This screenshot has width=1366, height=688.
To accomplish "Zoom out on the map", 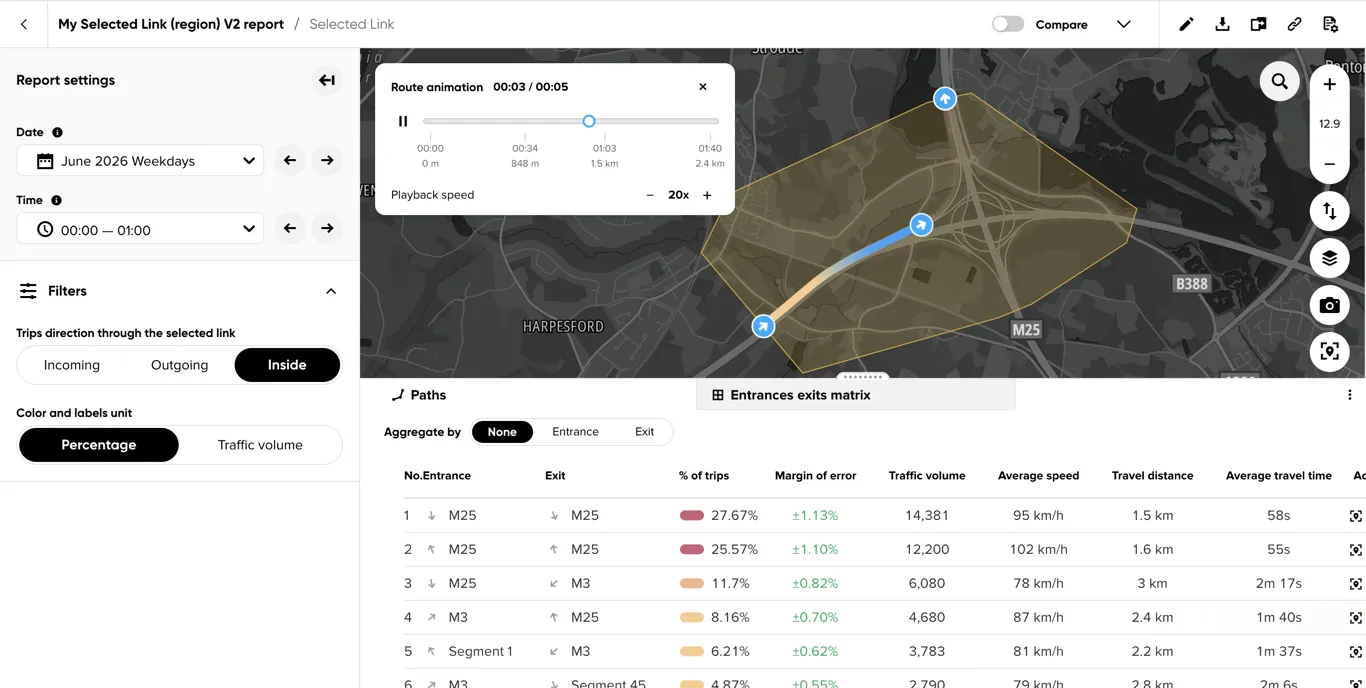I will (1329, 164).
